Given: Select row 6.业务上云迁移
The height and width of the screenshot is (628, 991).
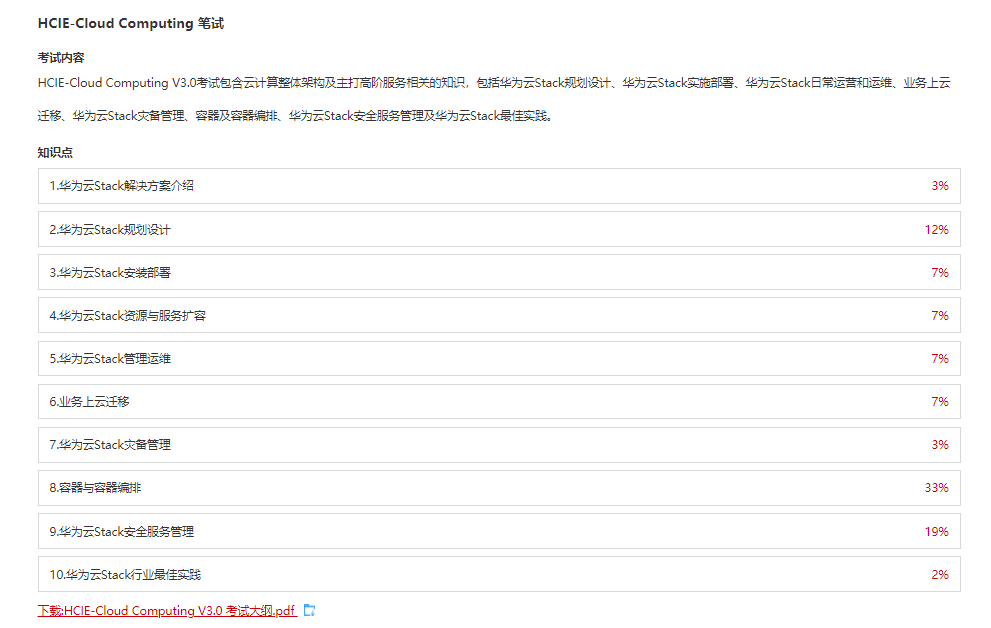Looking at the screenshot, I should click(499, 401).
